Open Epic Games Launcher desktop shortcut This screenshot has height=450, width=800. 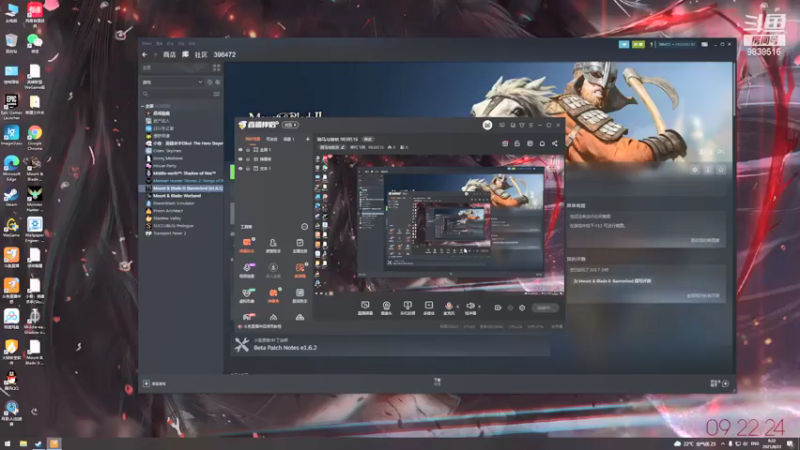[11, 107]
